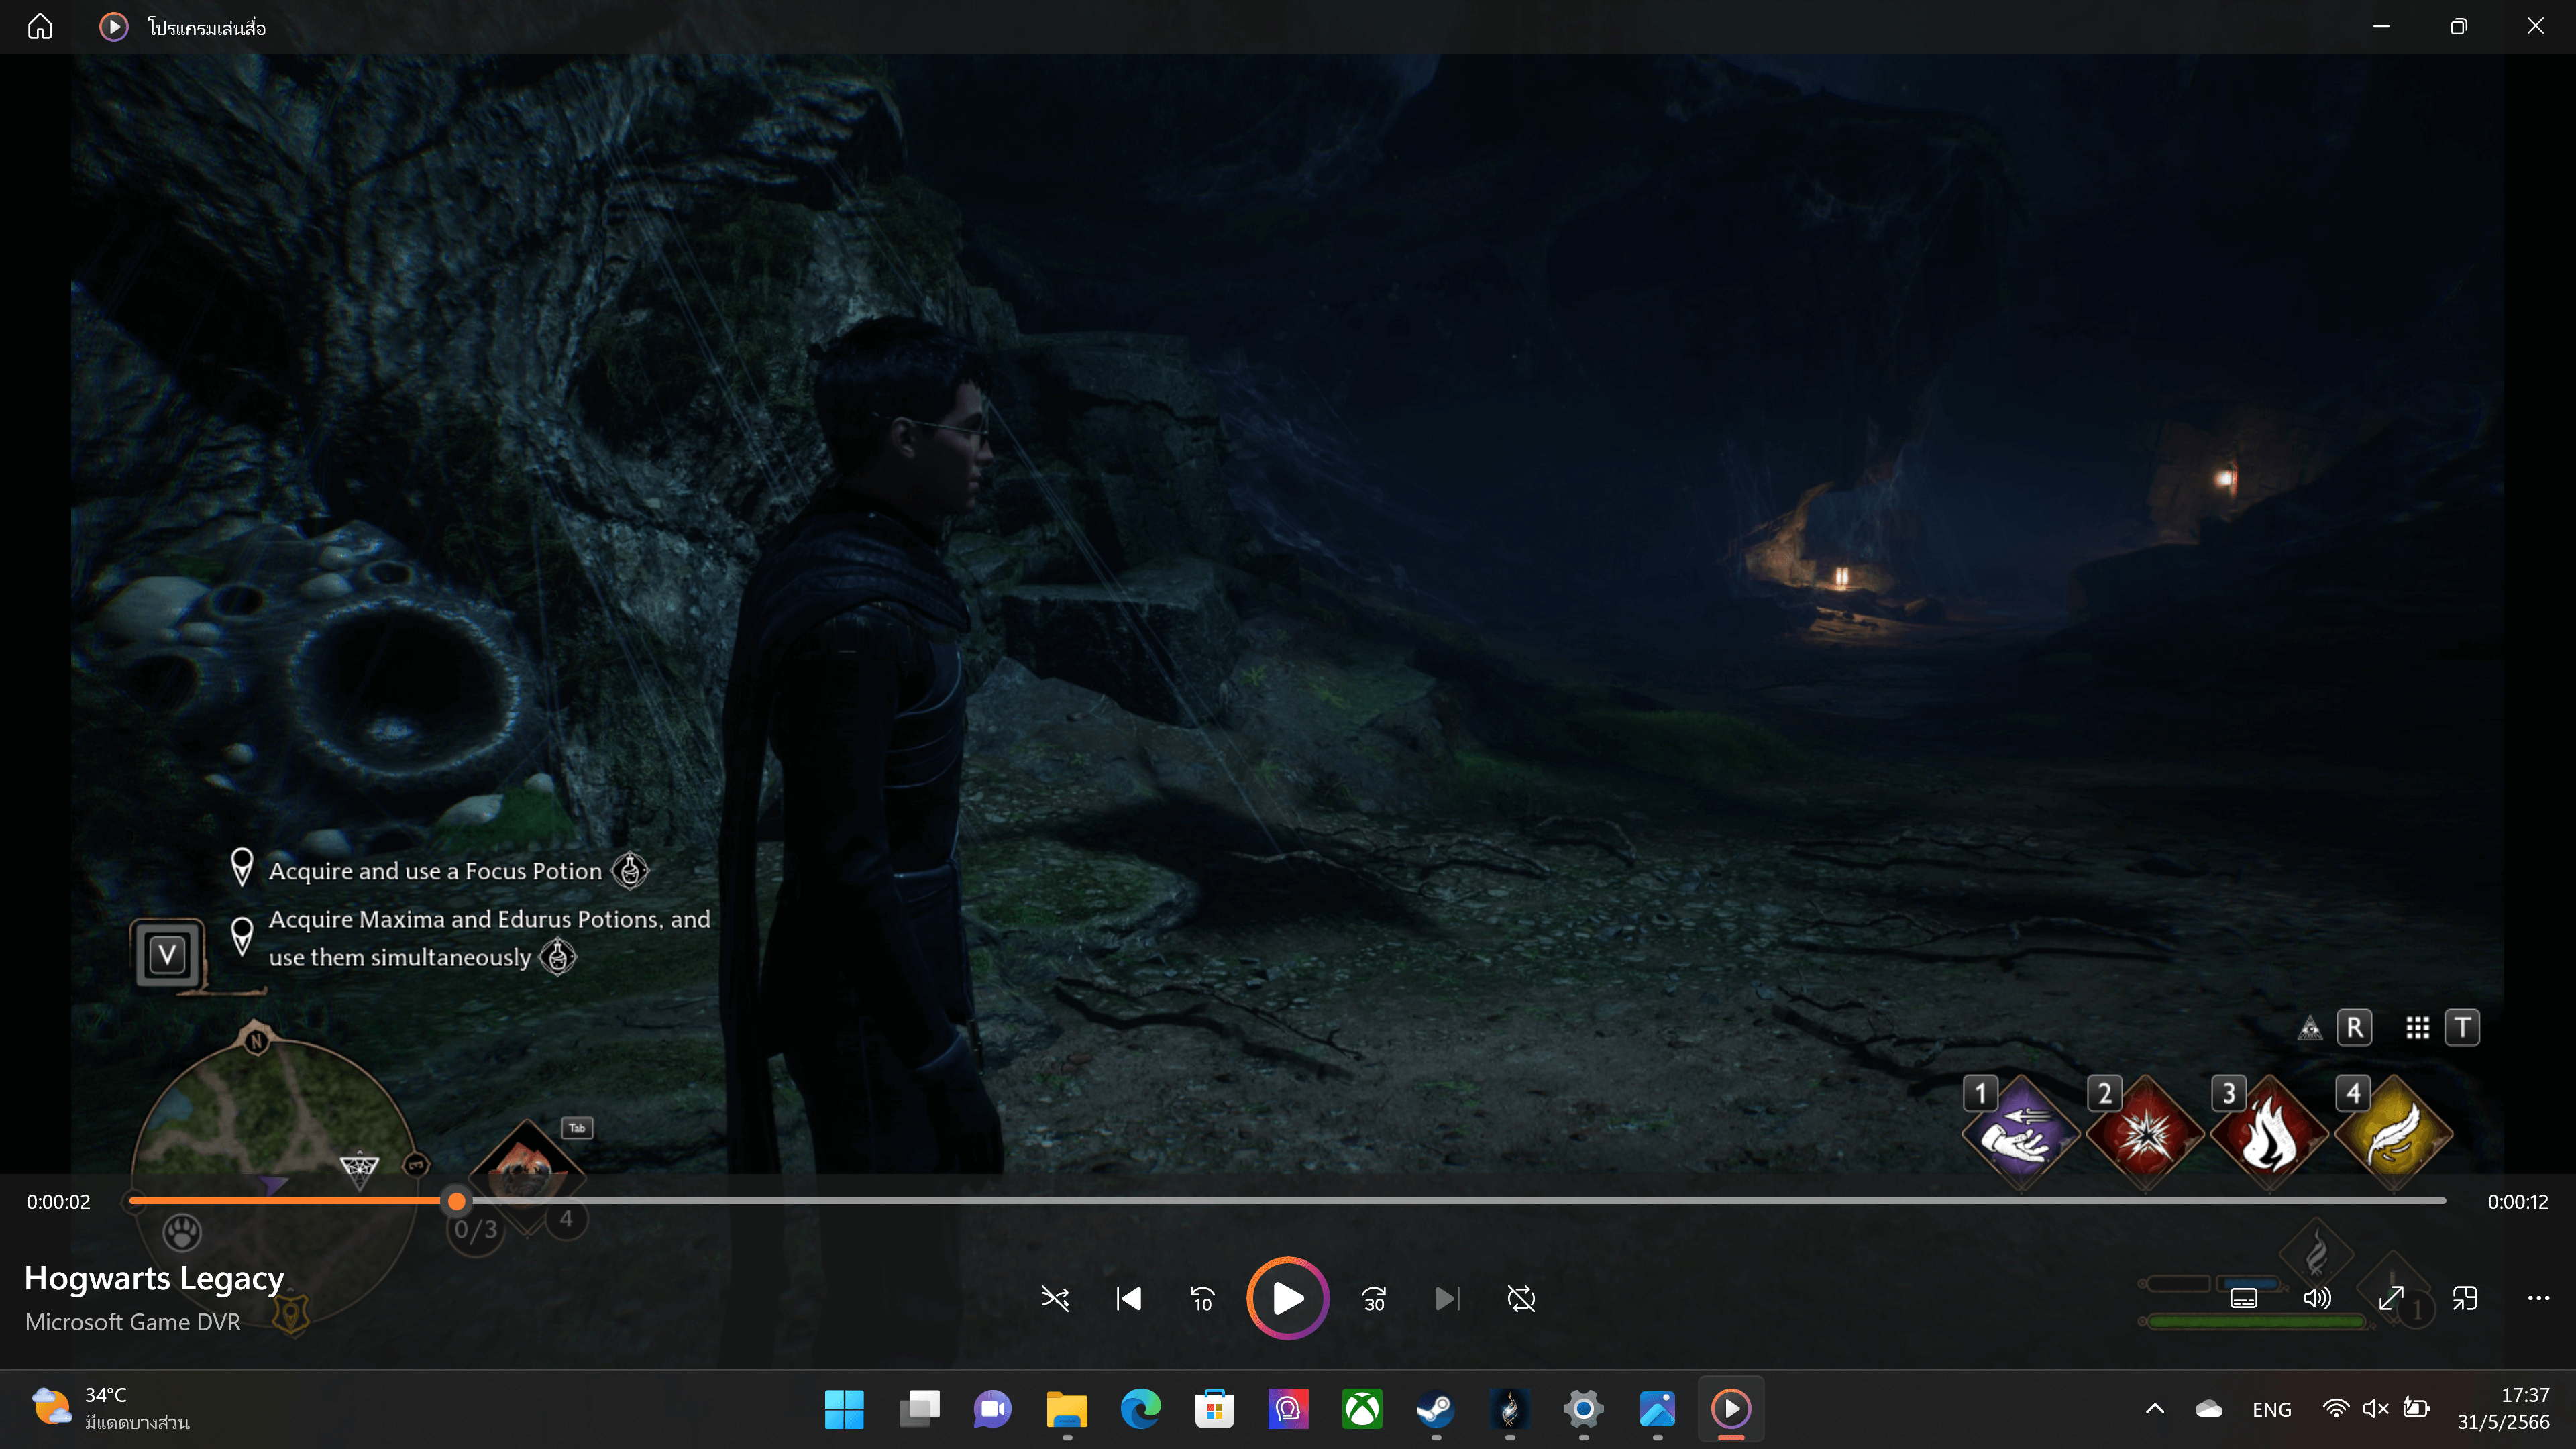Jump to the next track
The image size is (2576, 1449).
pyautogui.click(x=1447, y=1299)
